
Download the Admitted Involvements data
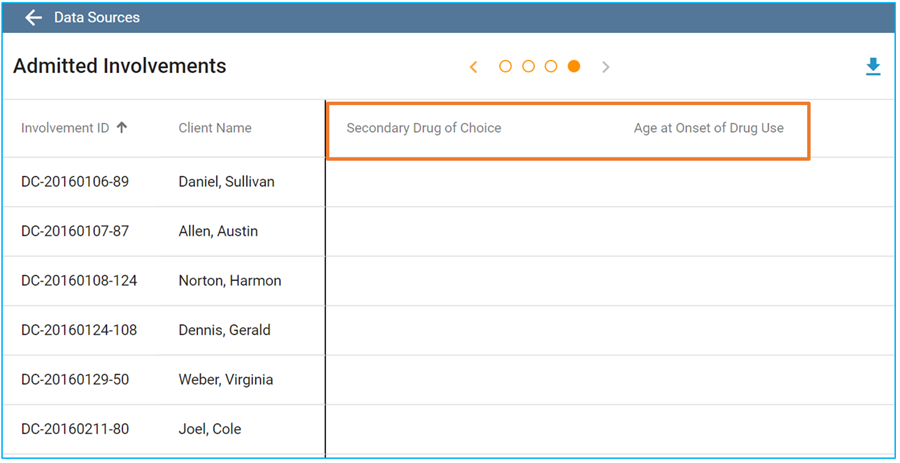tap(873, 67)
